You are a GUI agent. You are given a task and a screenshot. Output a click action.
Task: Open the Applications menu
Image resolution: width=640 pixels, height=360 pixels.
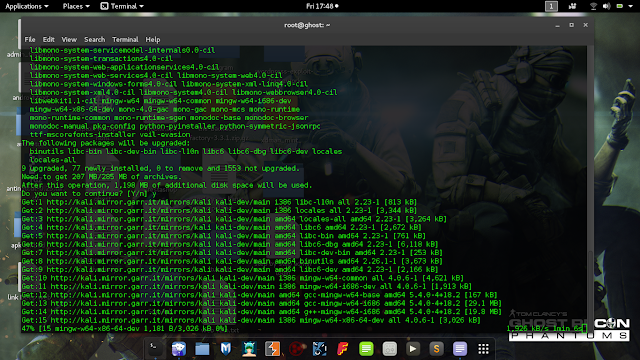(27, 6)
